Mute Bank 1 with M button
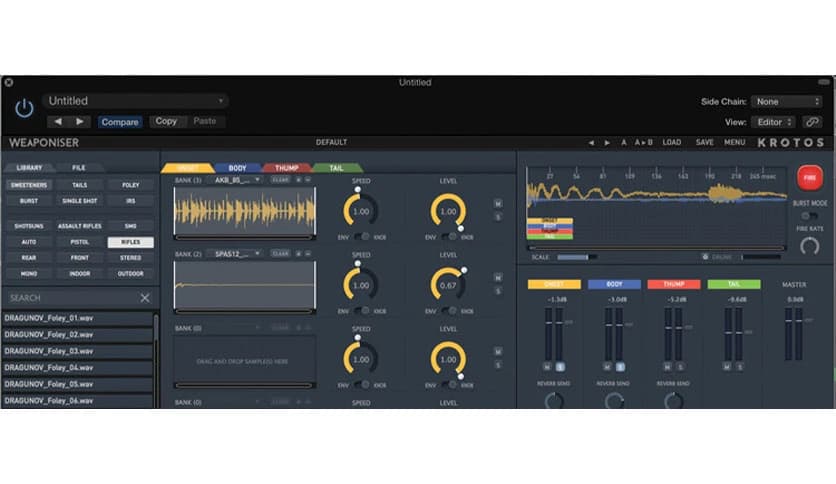 [498, 204]
